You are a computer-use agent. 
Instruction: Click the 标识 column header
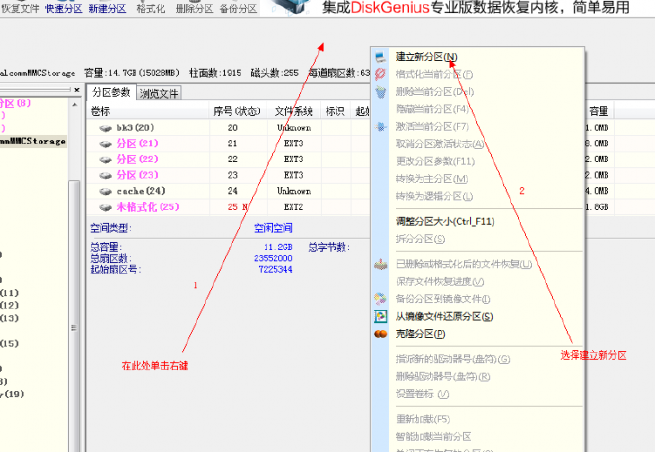(x=335, y=111)
